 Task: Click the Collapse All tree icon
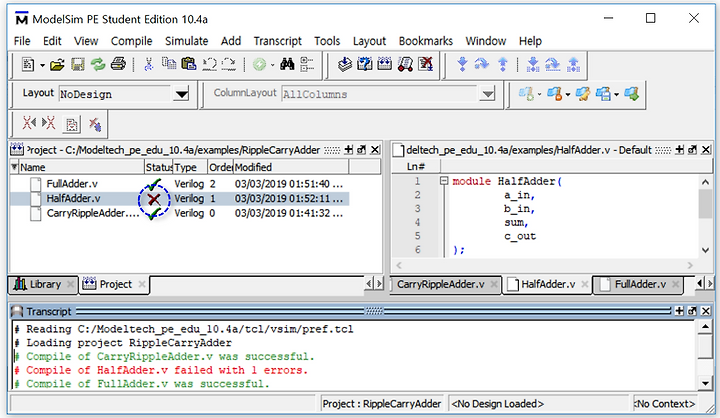click(307, 64)
